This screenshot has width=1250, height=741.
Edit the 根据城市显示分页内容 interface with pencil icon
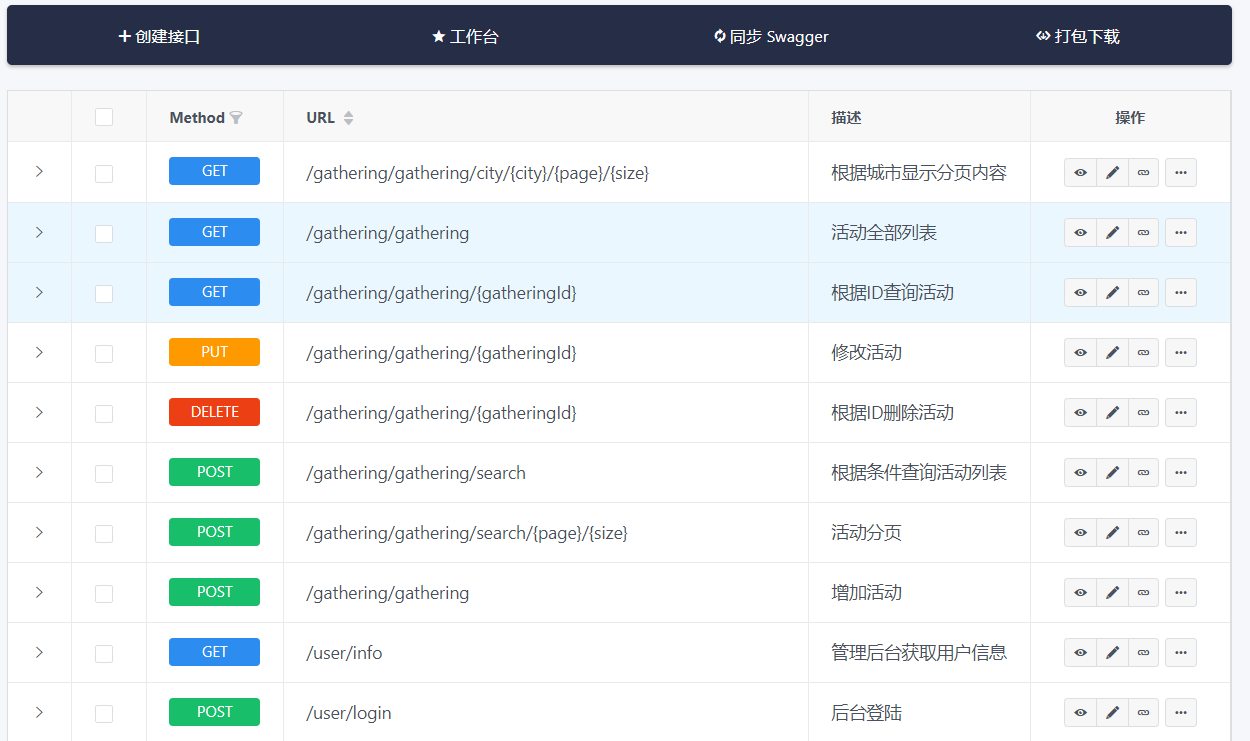(1112, 172)
